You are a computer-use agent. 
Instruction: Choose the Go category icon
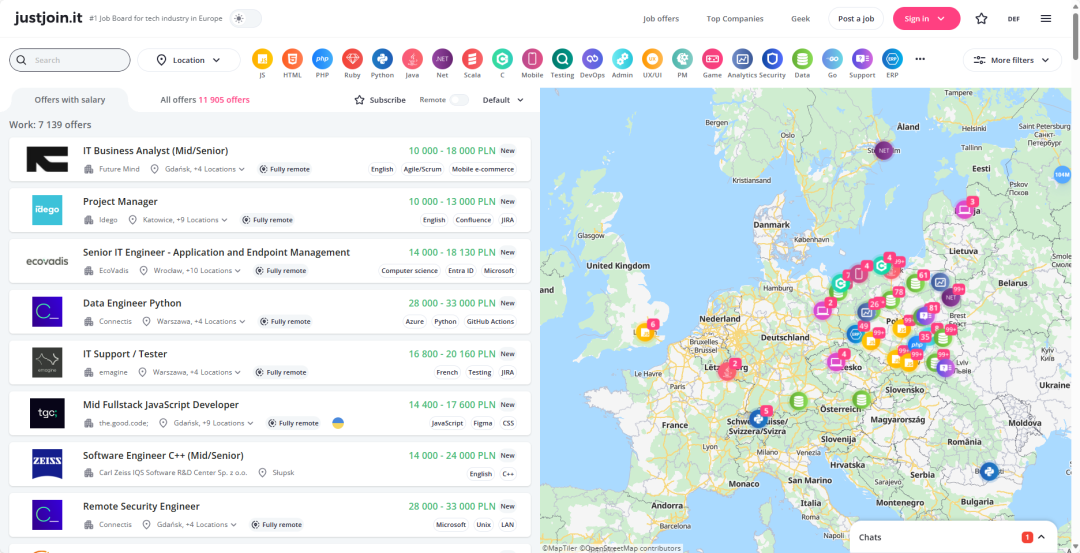point(832,59)
